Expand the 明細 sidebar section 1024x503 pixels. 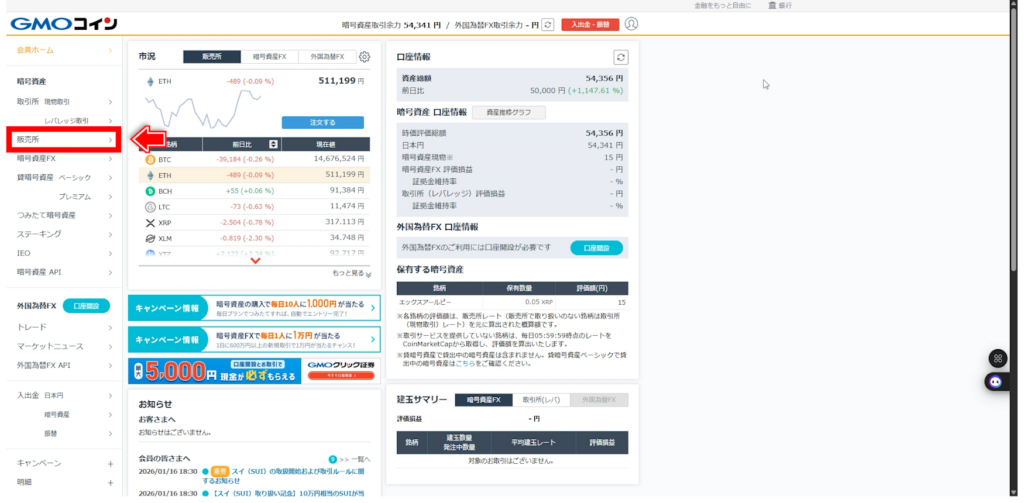pyautogui.click(x=110, y=482)
